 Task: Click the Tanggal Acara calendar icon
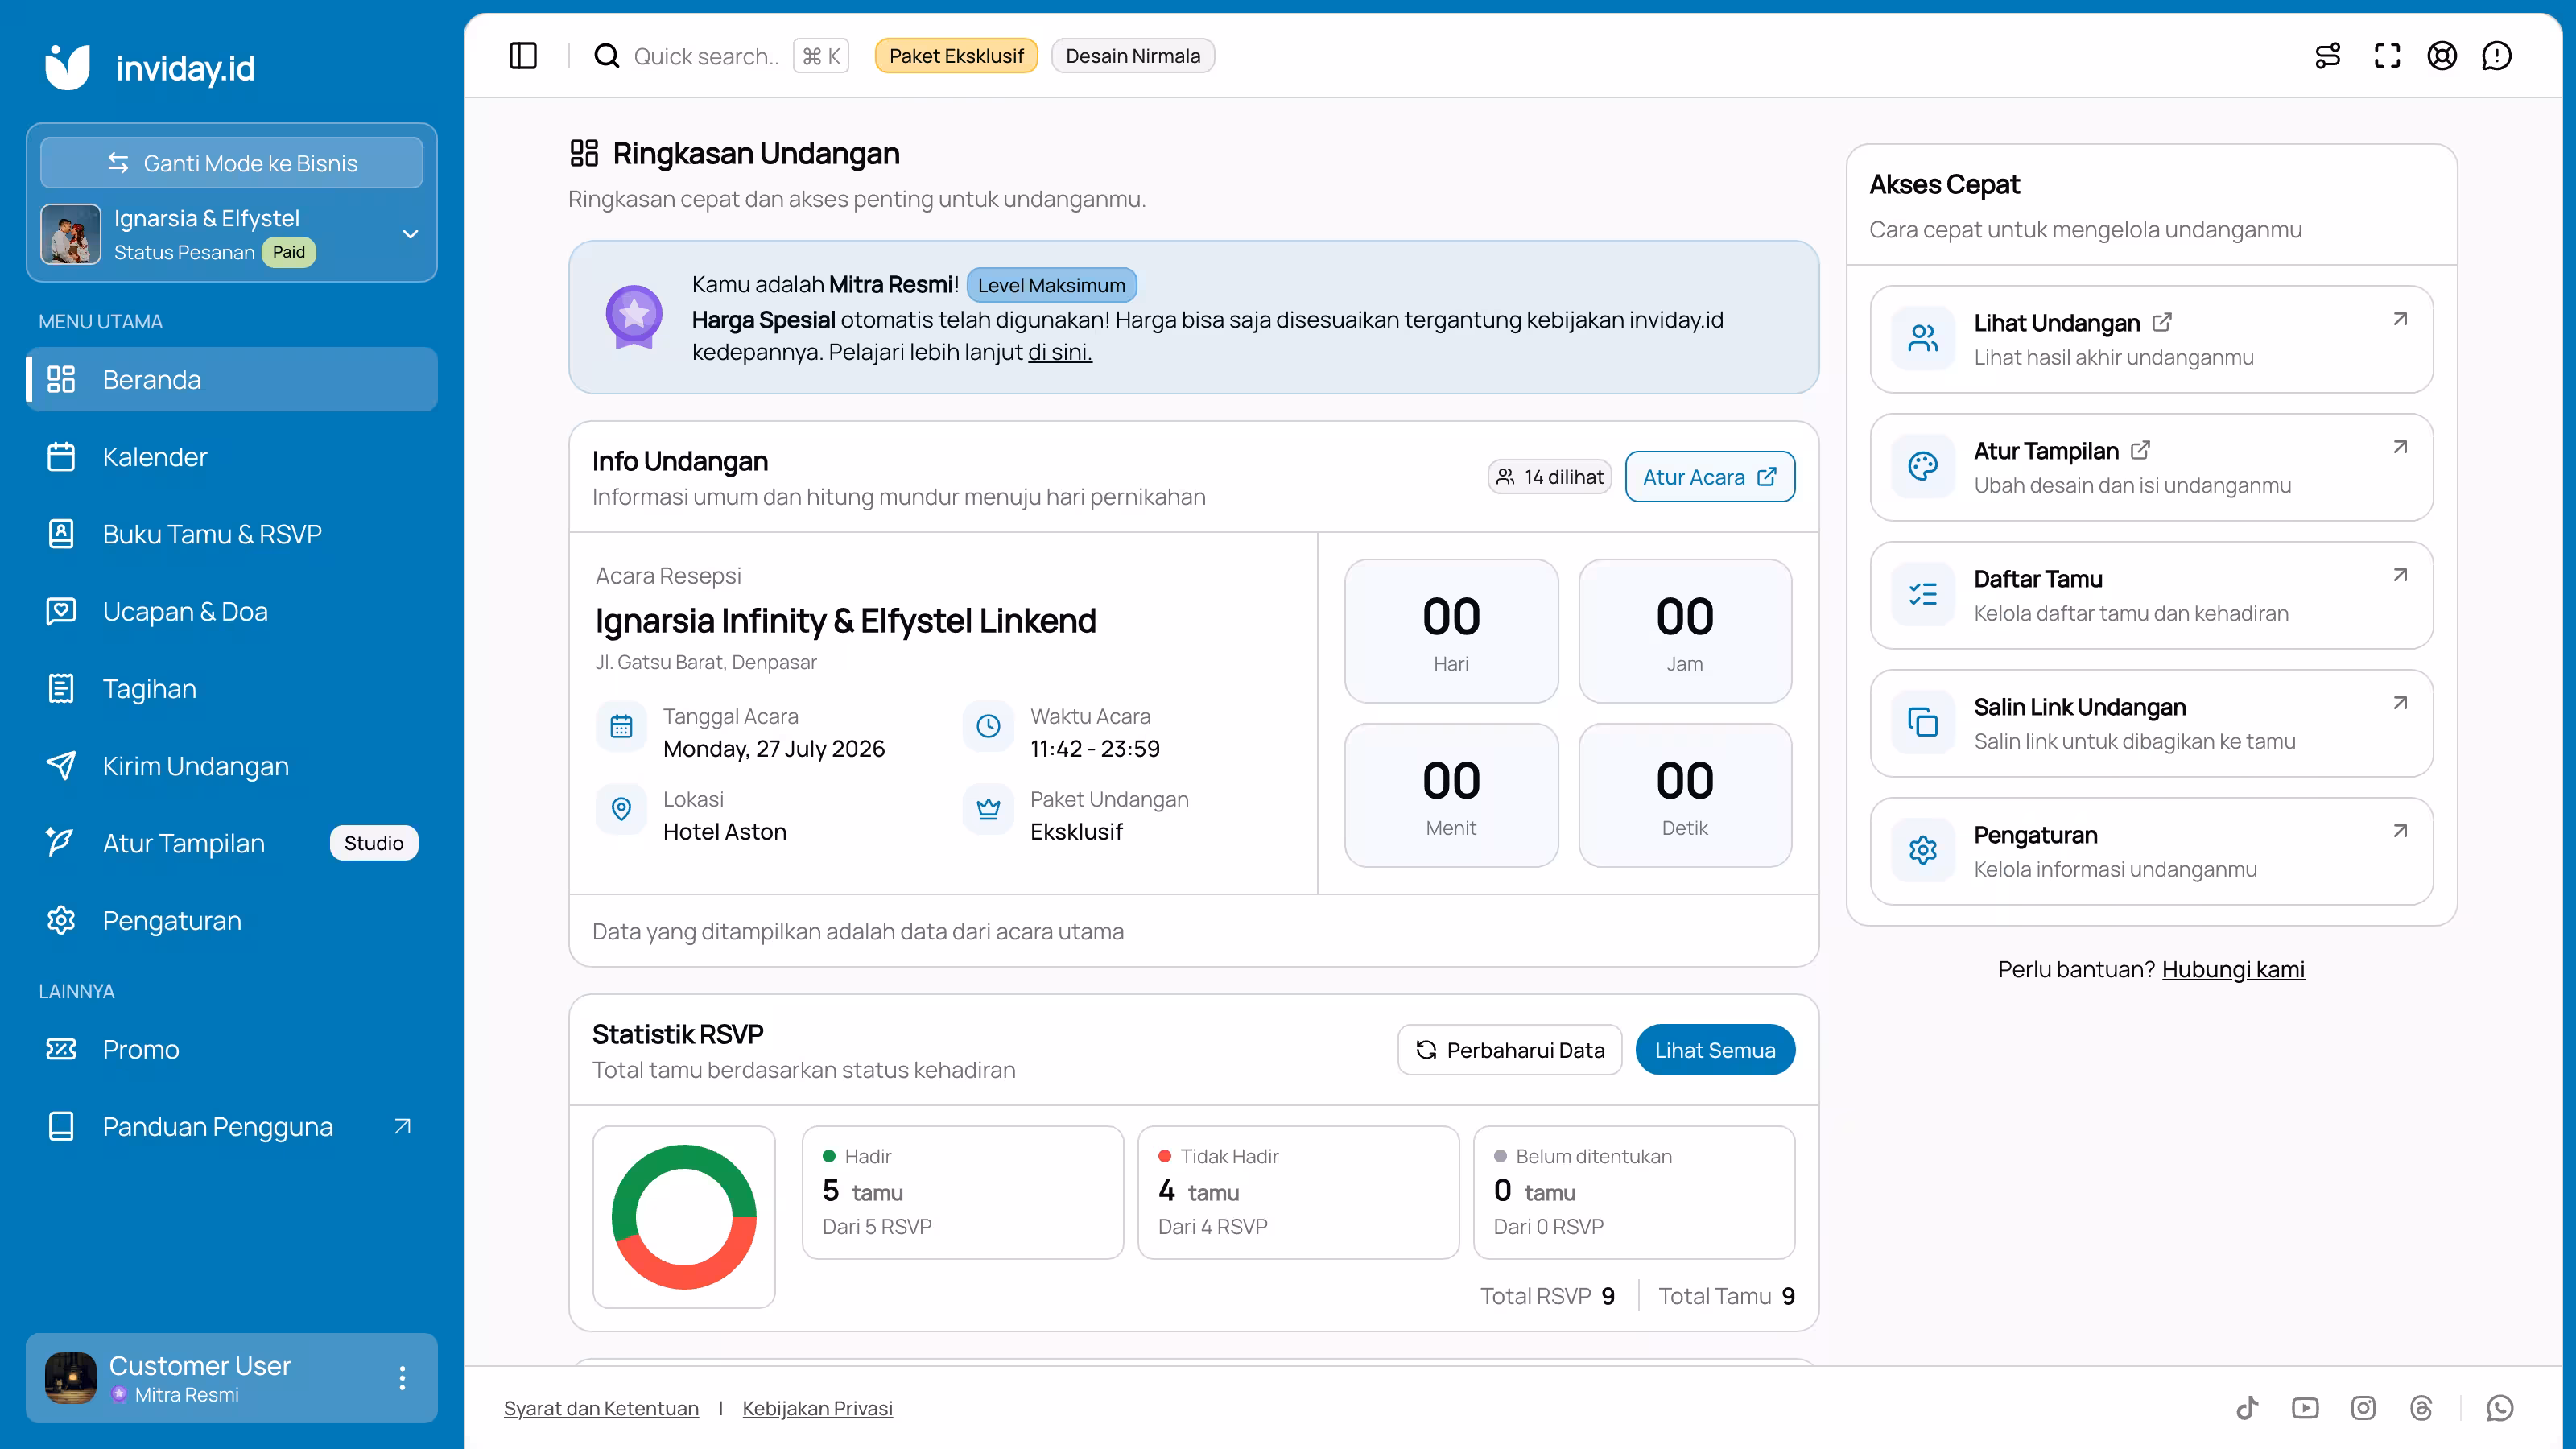click(x=621, y=726)
